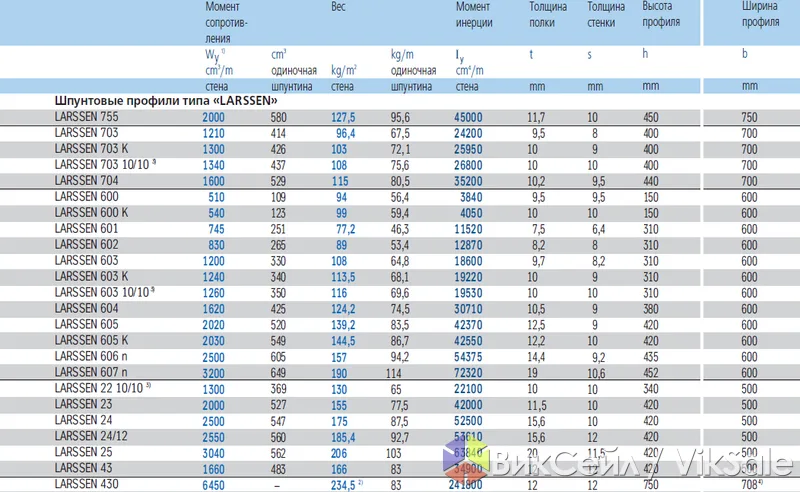Click inertia value 42000 in LARSSEN 23 row

point(468,405)
